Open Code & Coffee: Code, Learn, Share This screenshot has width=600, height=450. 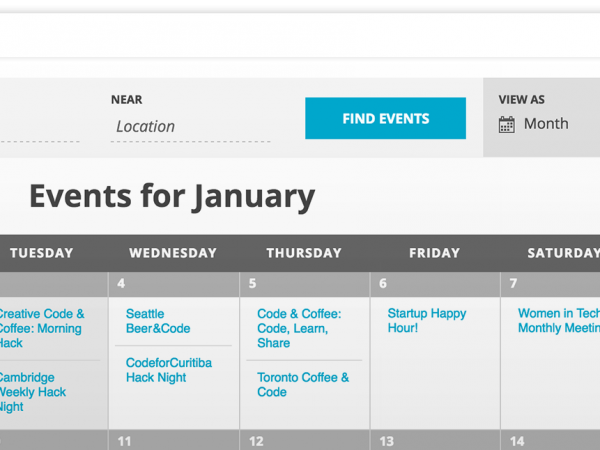click(299, 328)
